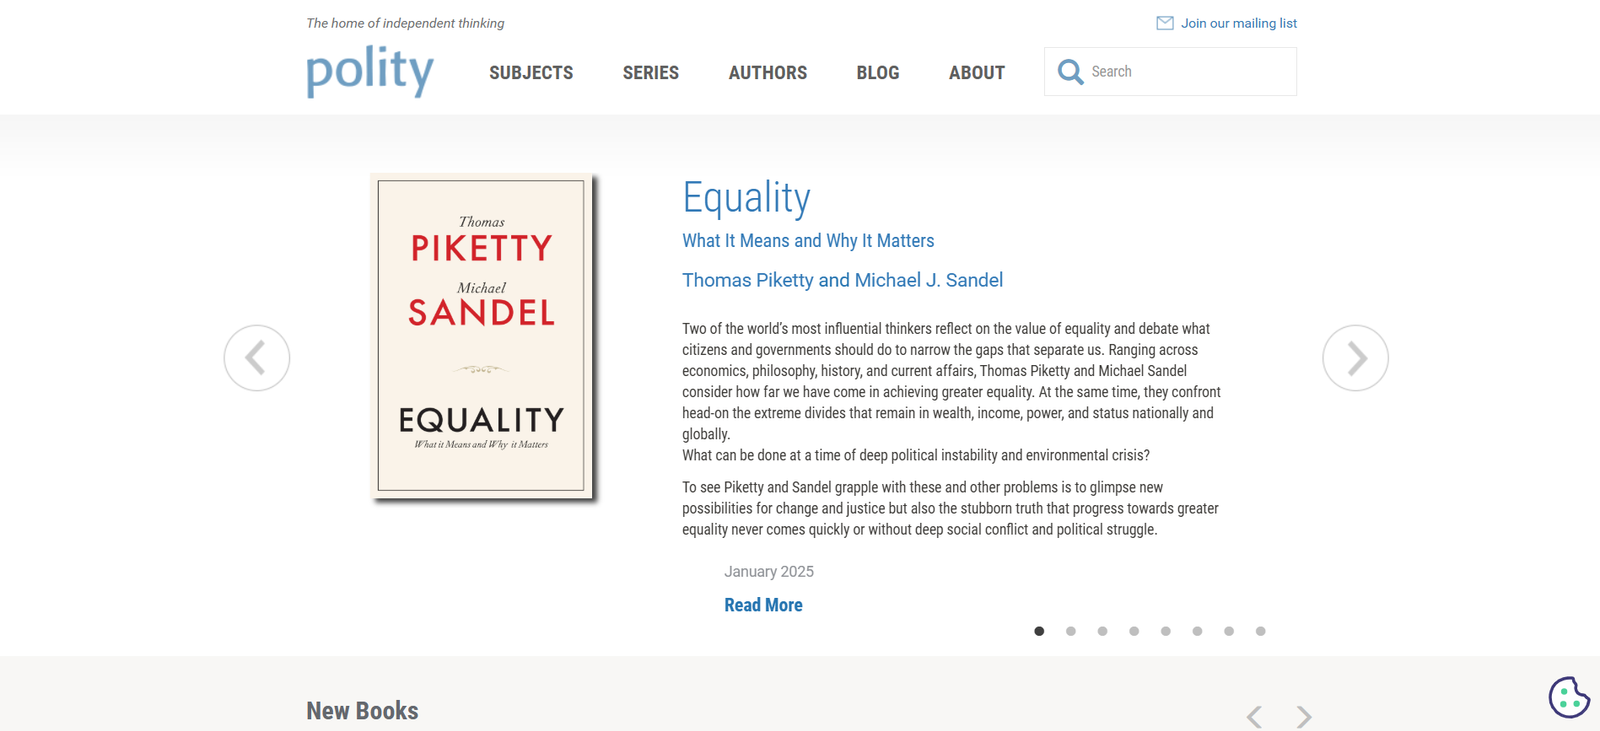This screenshot has height=731, width=1600.
Task: Select the second carousel dot
Action: (1071, 631)
